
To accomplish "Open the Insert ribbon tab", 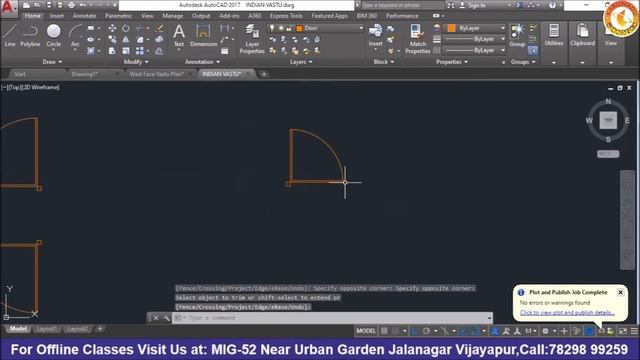I will [x=56, y=16].
